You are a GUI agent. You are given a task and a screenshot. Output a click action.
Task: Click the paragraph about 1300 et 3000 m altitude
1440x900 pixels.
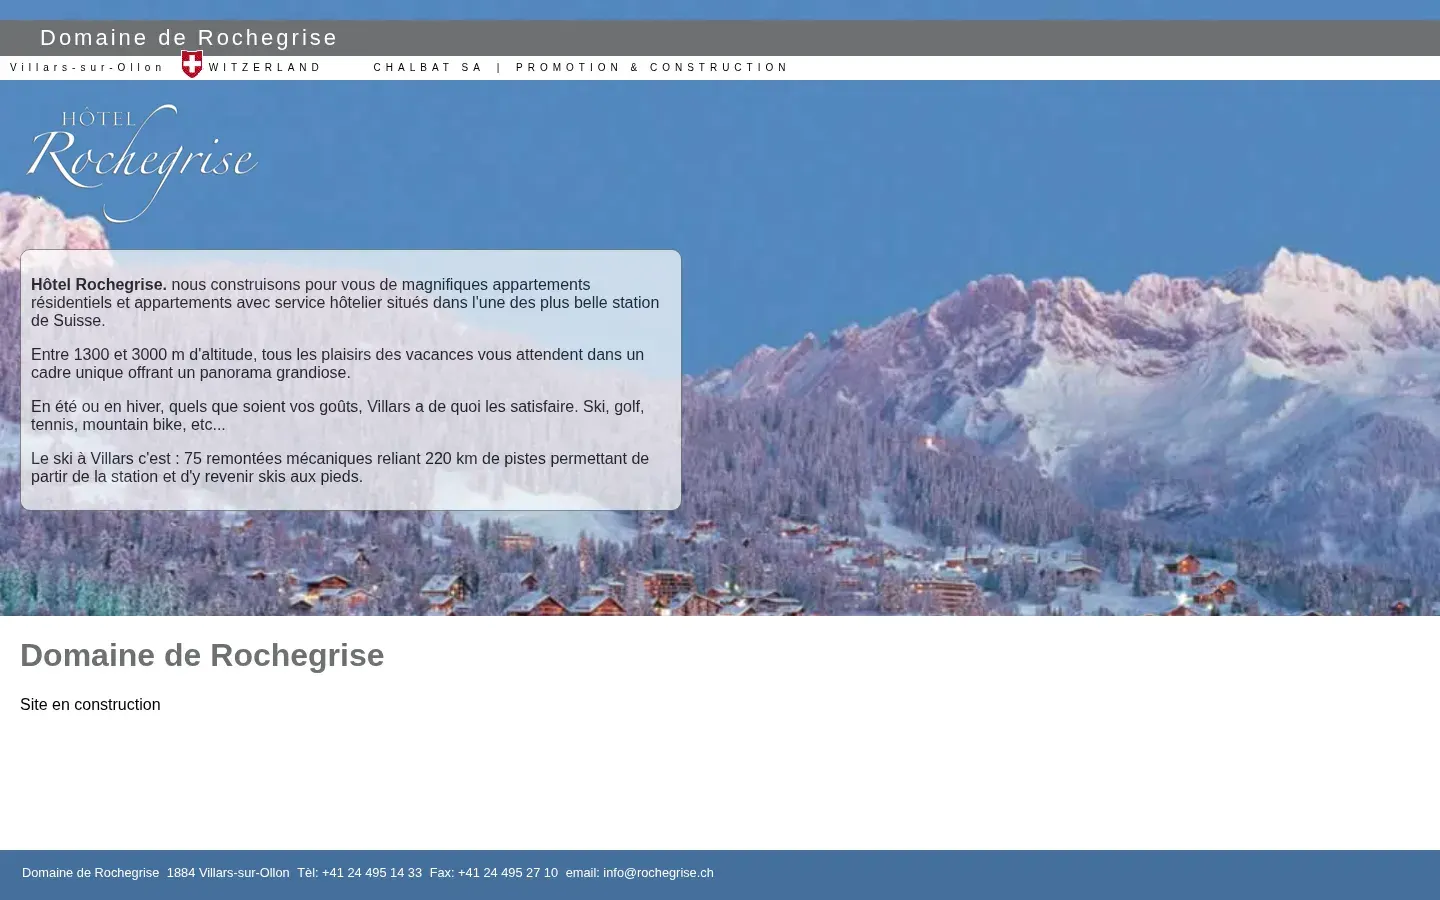click(338, 364)
